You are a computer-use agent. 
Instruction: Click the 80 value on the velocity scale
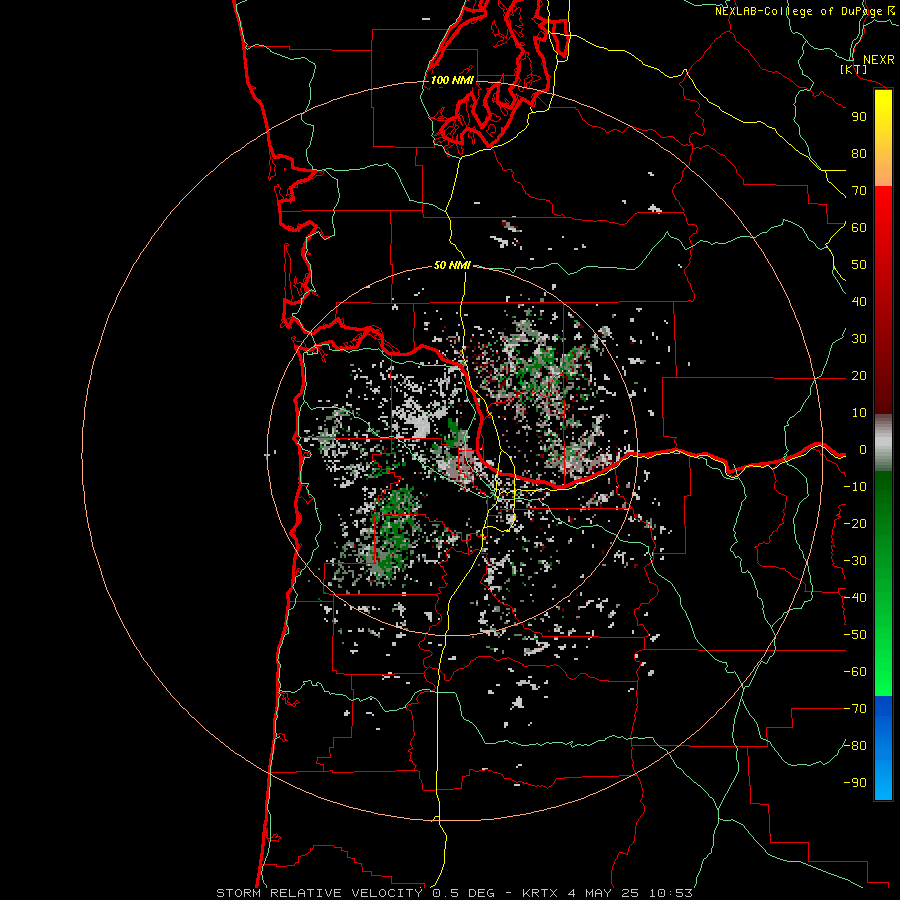tap(859, 154)
